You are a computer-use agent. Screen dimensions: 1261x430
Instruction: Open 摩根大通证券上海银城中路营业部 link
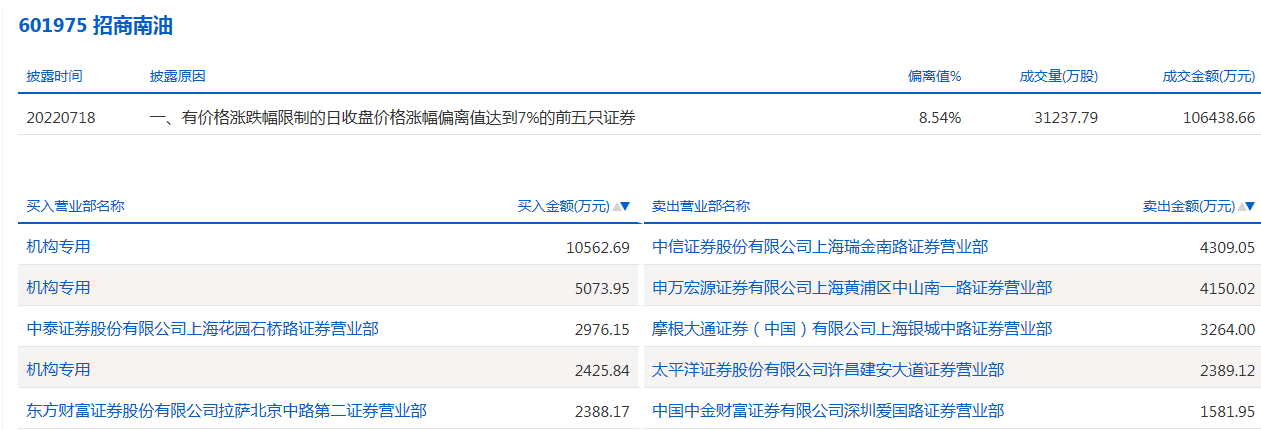coord(852,328)
